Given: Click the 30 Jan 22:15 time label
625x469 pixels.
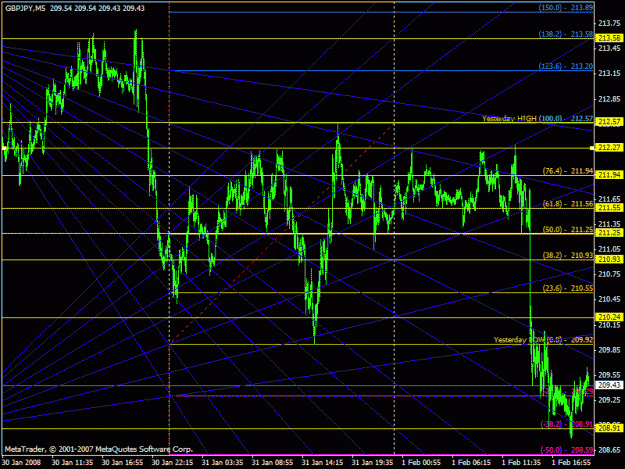Looking at the screenshot, I should [172, 462].
